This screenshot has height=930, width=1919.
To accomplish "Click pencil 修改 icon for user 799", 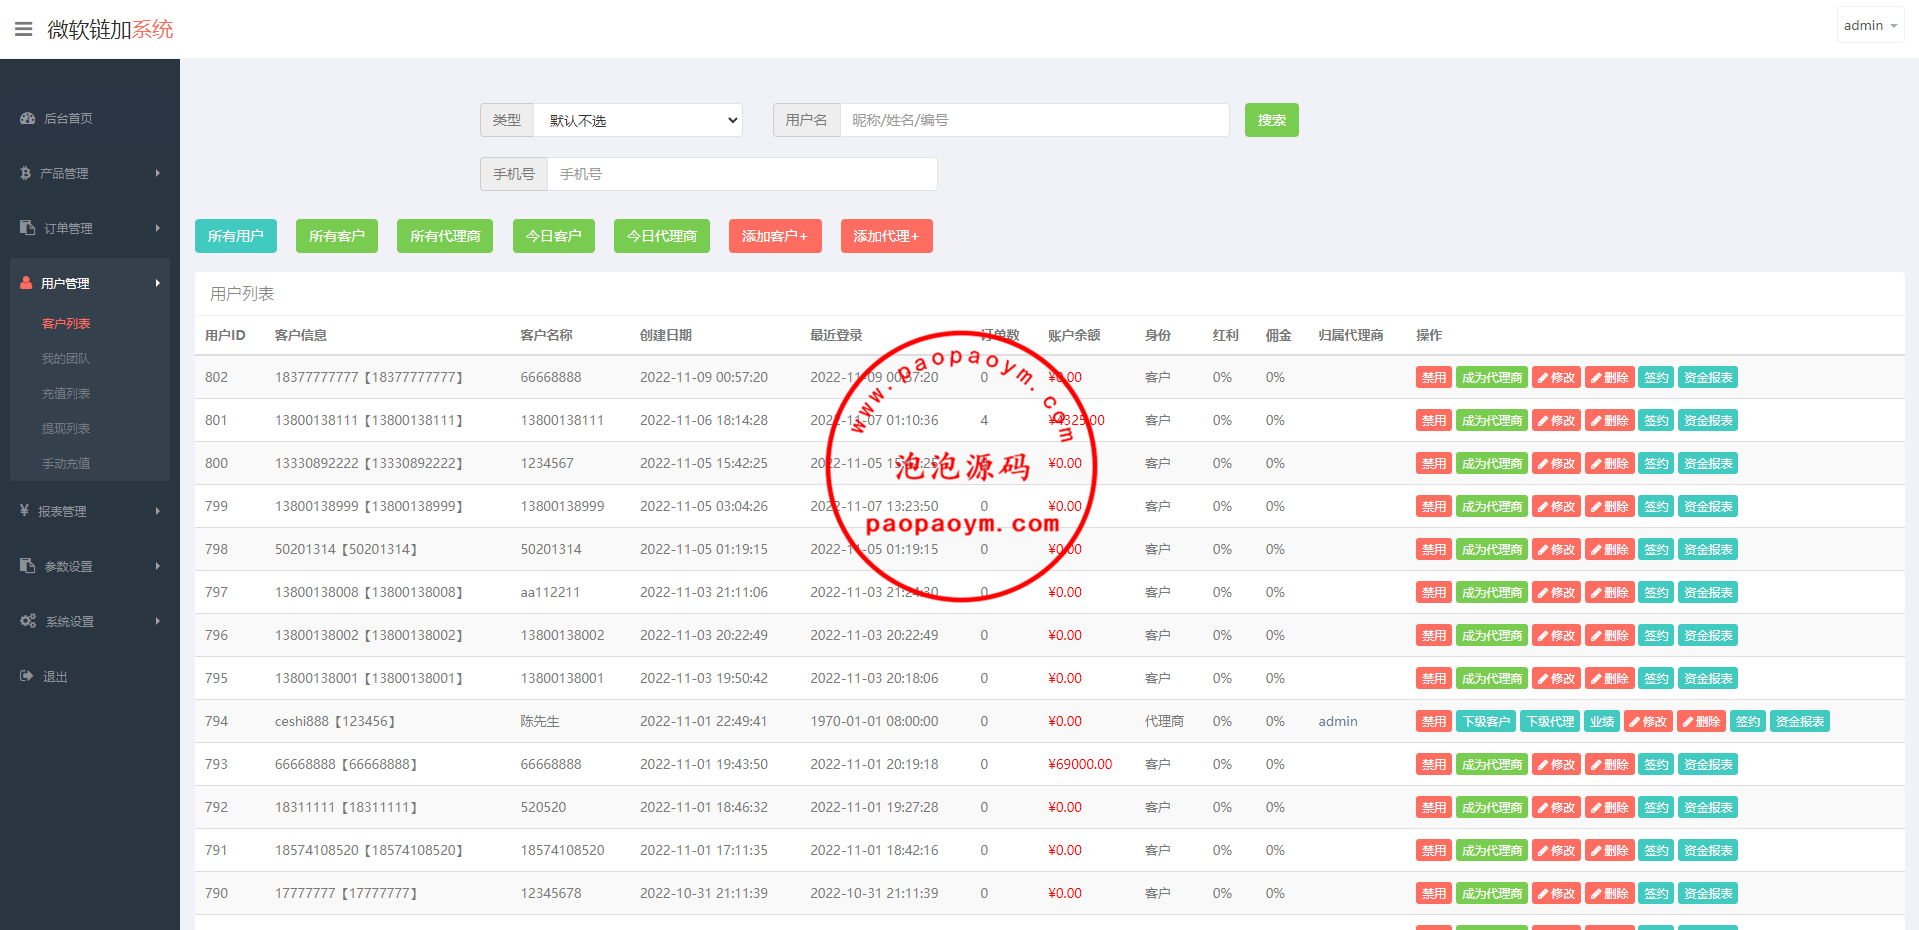I will click(1557, 506).
